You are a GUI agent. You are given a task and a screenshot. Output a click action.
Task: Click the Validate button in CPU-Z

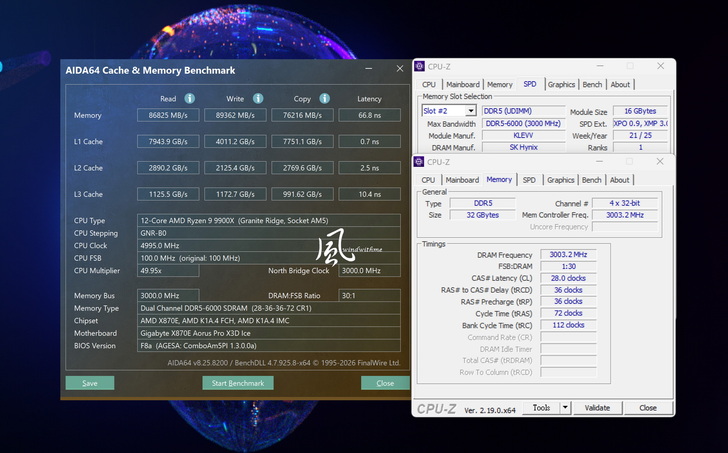tap(597, 408)
